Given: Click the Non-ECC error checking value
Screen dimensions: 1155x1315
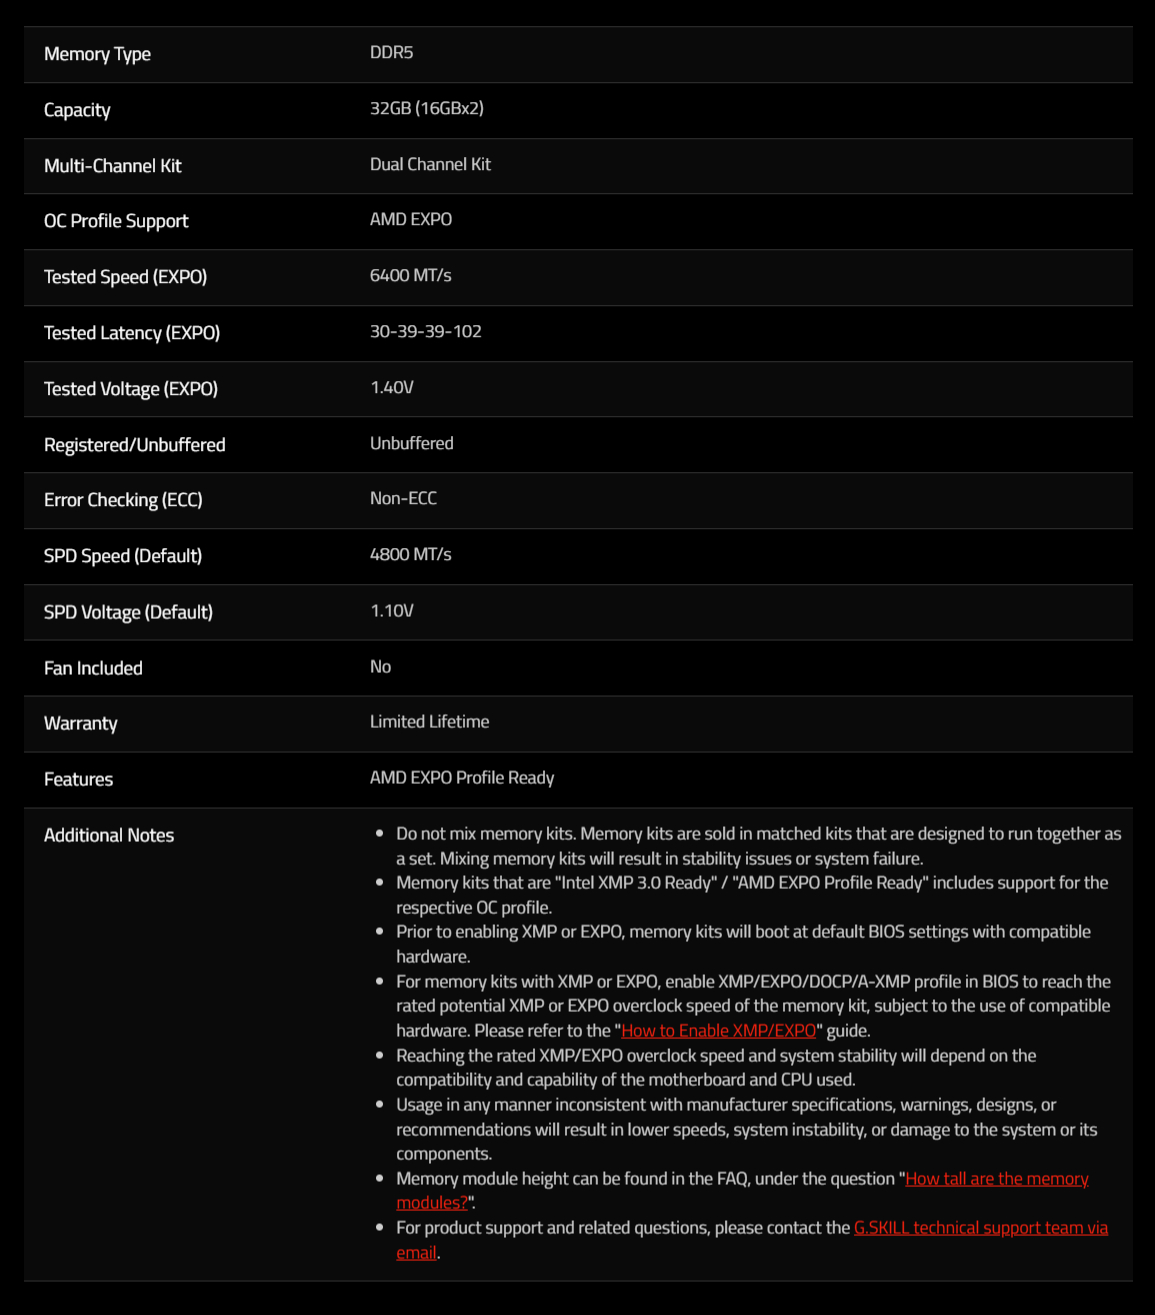Looking at the screenshot, I should [403, 498].
